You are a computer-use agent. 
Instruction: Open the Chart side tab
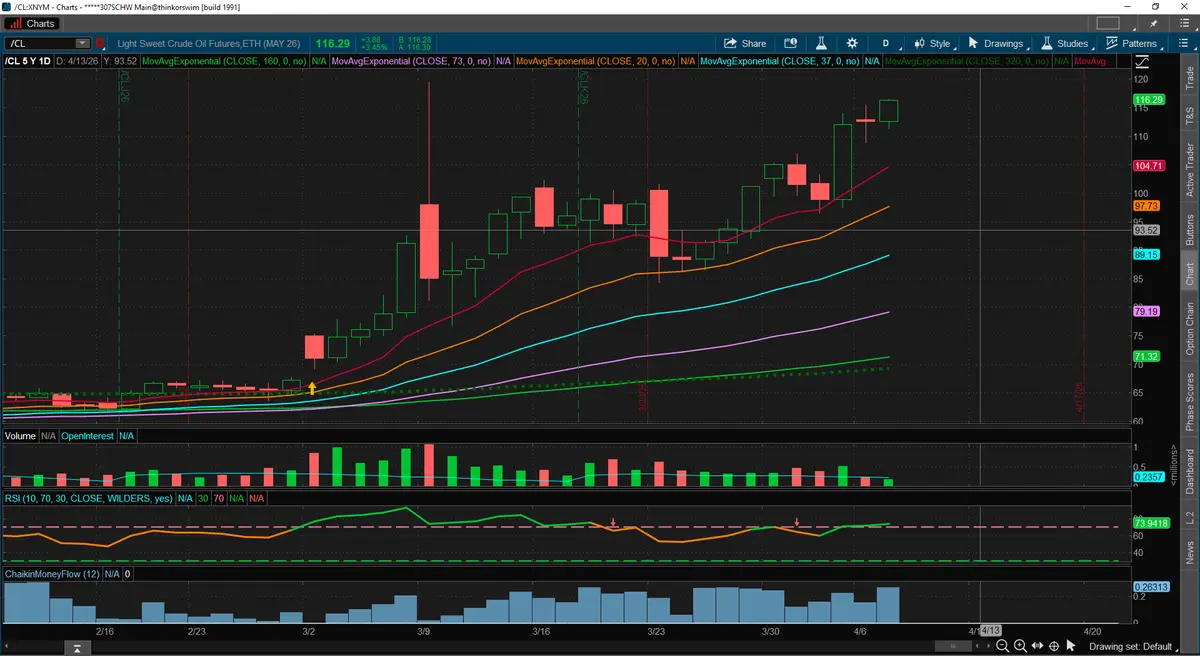1189,274
